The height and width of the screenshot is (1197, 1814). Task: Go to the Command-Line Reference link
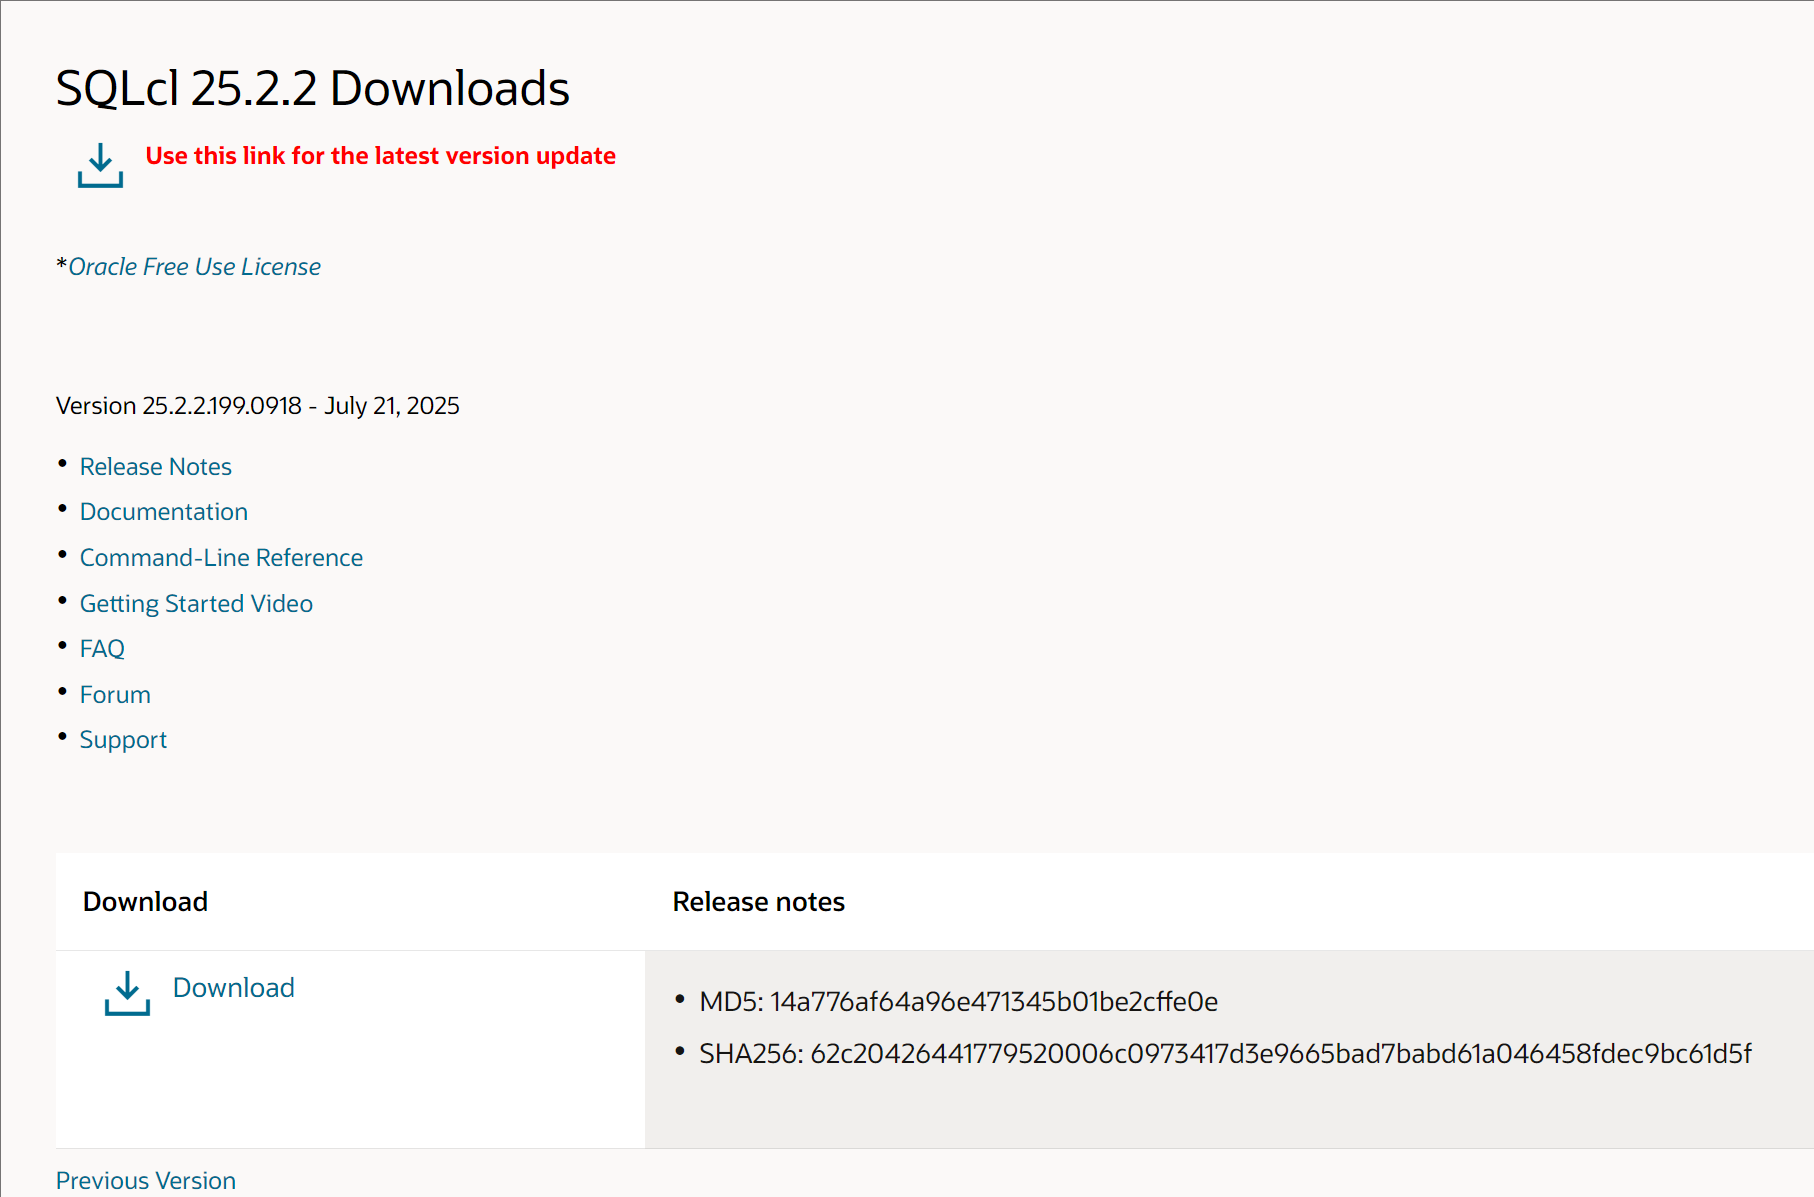(221, 558)
